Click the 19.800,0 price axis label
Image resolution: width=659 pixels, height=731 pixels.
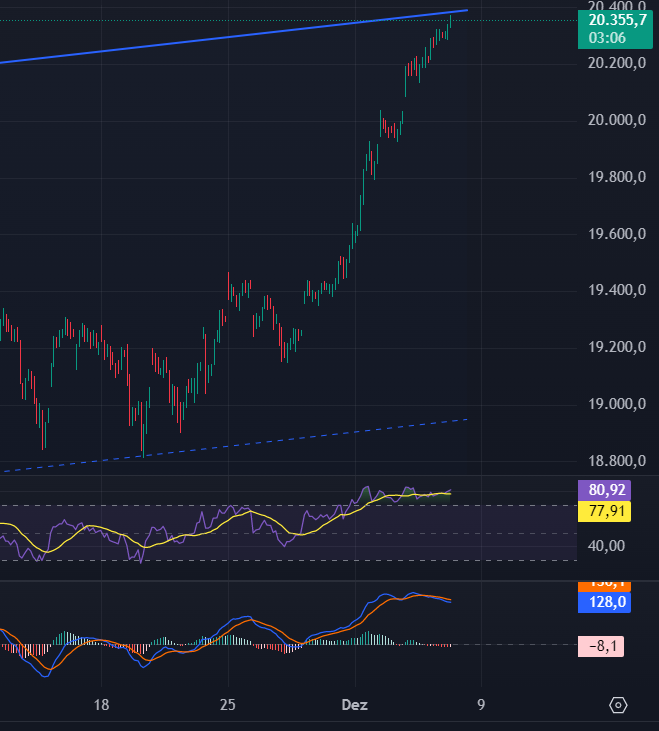click(617, 177)
